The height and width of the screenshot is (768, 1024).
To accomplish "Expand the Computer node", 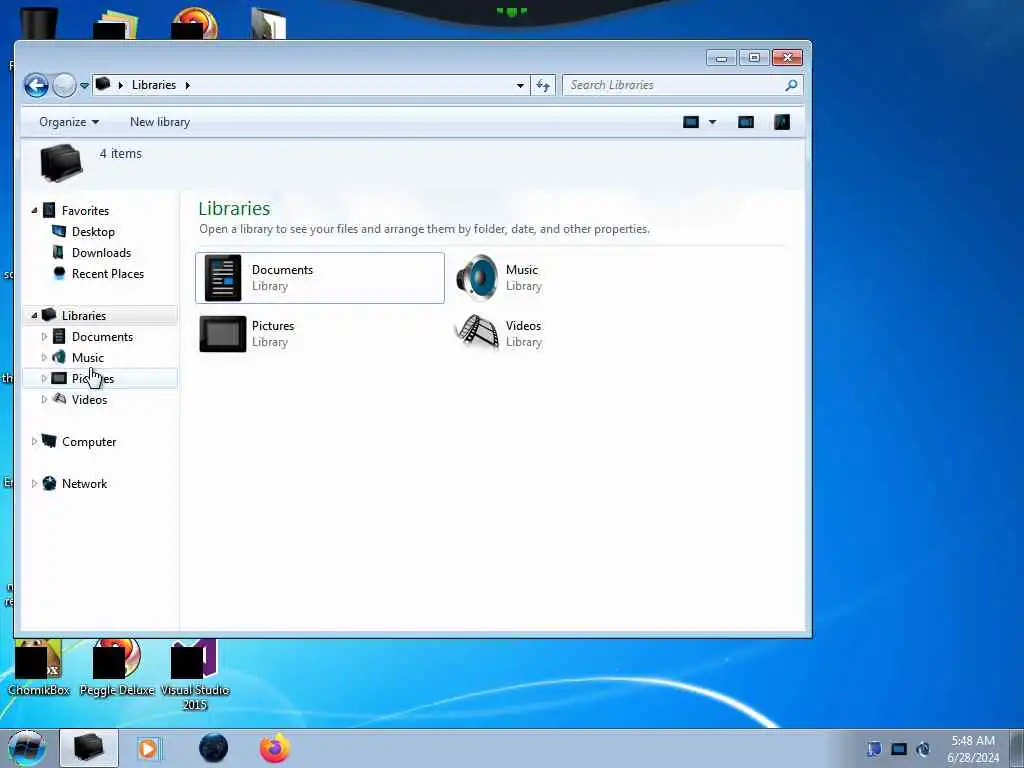I will pyautogui.click(x=34, y=441).
